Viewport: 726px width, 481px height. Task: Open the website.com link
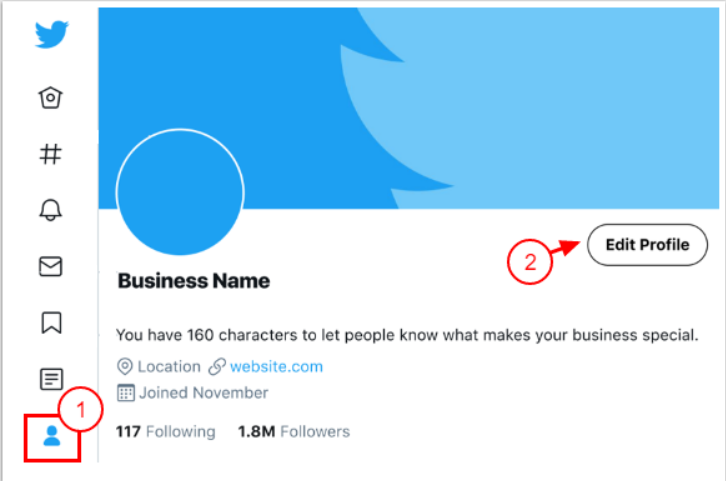pos(277,367)
